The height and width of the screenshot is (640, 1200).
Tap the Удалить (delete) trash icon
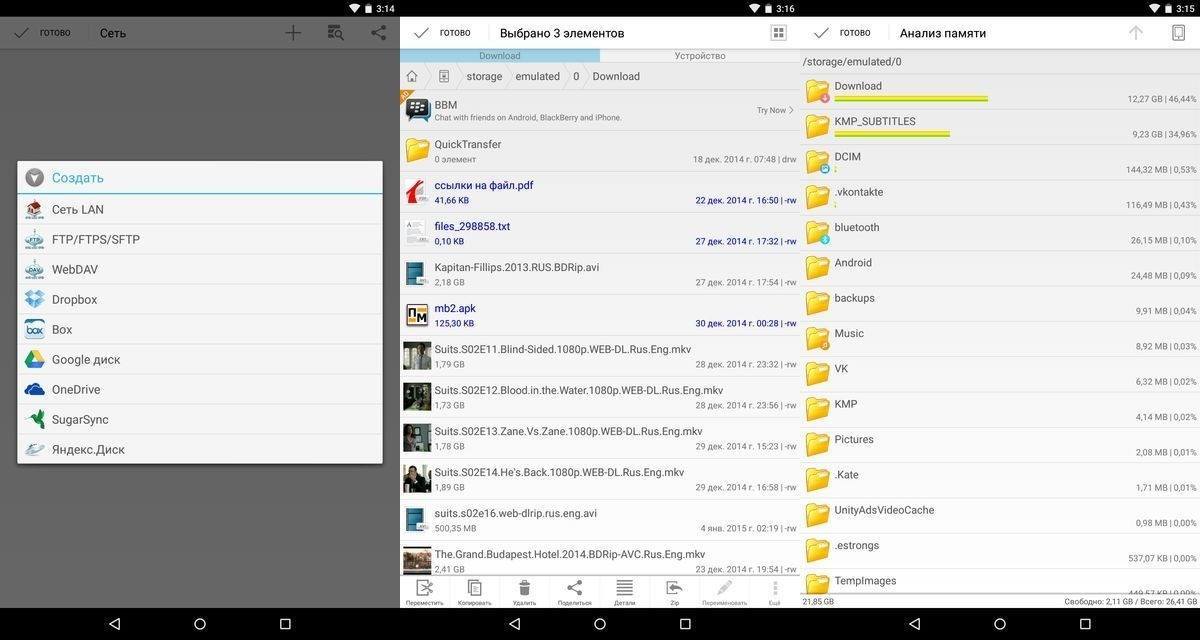(x=523, y=590)
